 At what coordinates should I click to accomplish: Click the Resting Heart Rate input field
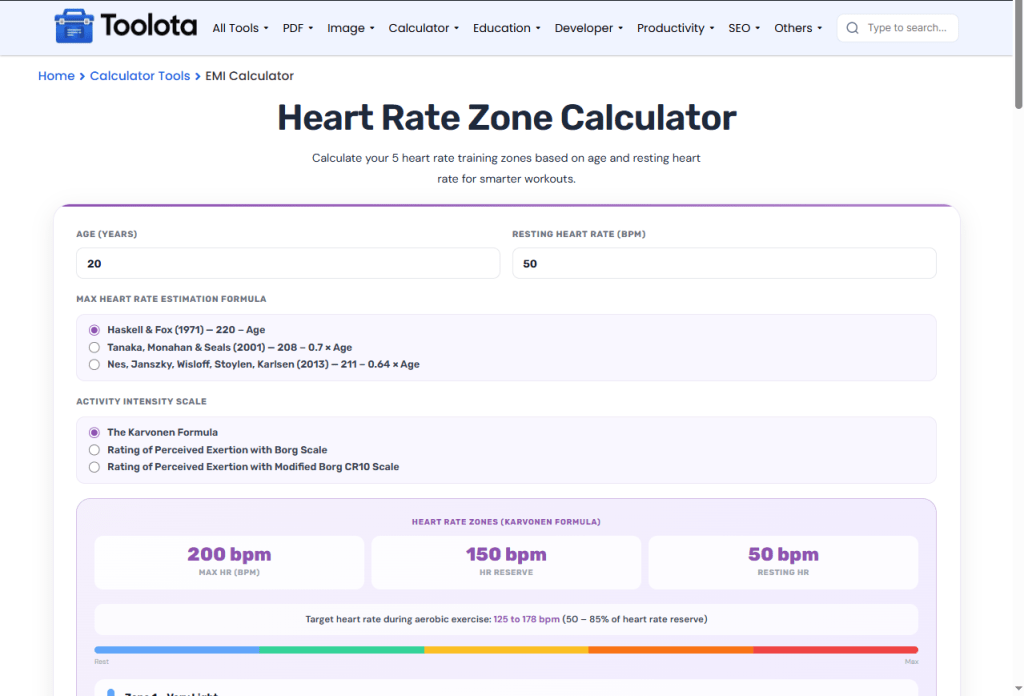[x=724, y=263]
